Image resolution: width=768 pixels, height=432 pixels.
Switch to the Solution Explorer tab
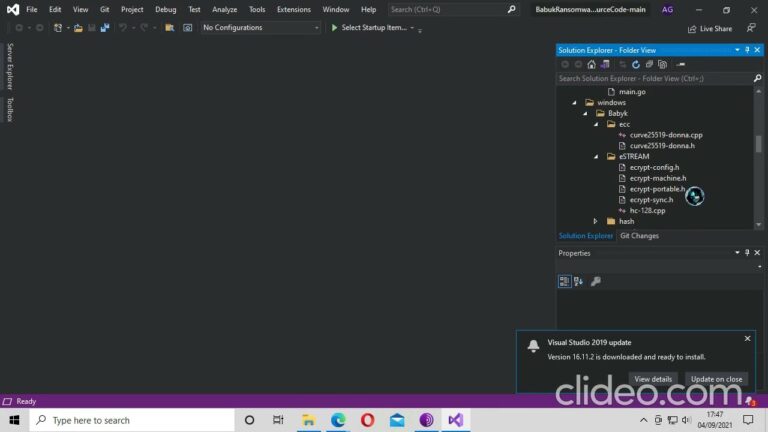[x=585, y=236]
